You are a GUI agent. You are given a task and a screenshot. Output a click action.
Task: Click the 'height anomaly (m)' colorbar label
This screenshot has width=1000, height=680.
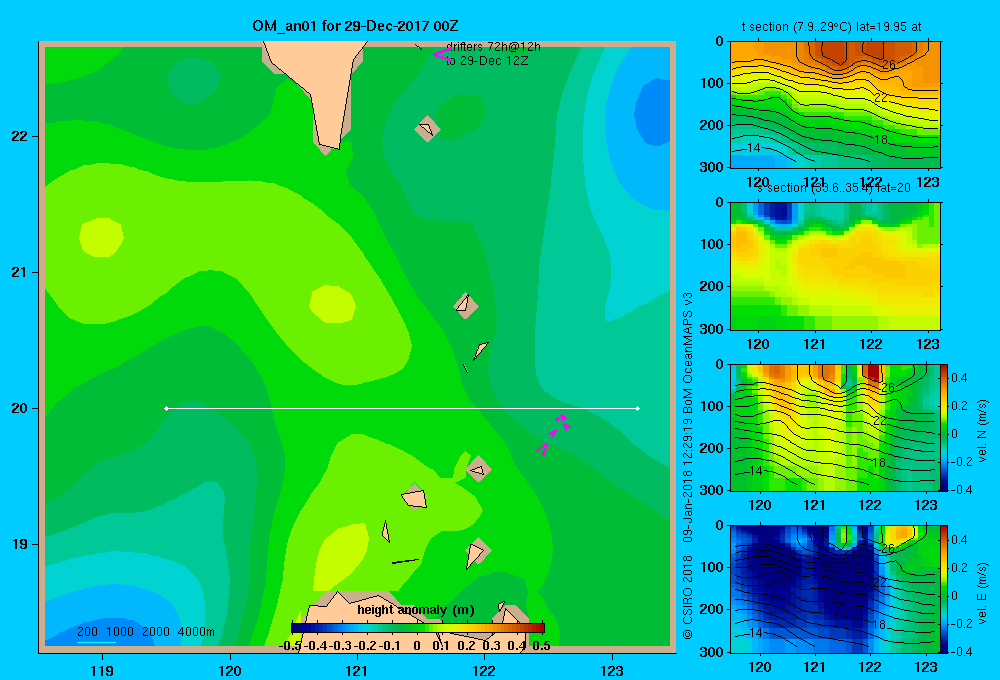[415, 610]
